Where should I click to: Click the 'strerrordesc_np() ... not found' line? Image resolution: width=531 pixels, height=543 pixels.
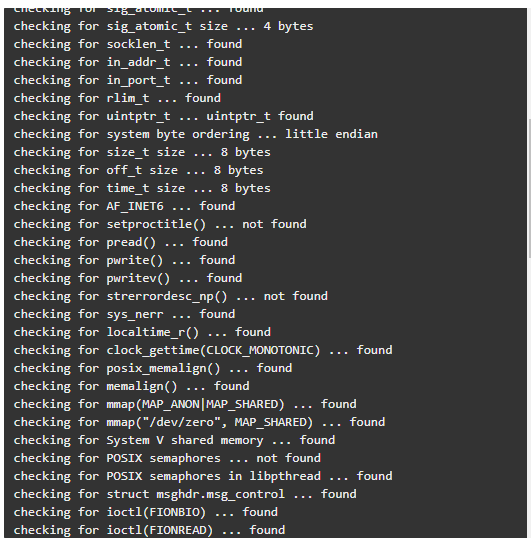coord(171,297)
